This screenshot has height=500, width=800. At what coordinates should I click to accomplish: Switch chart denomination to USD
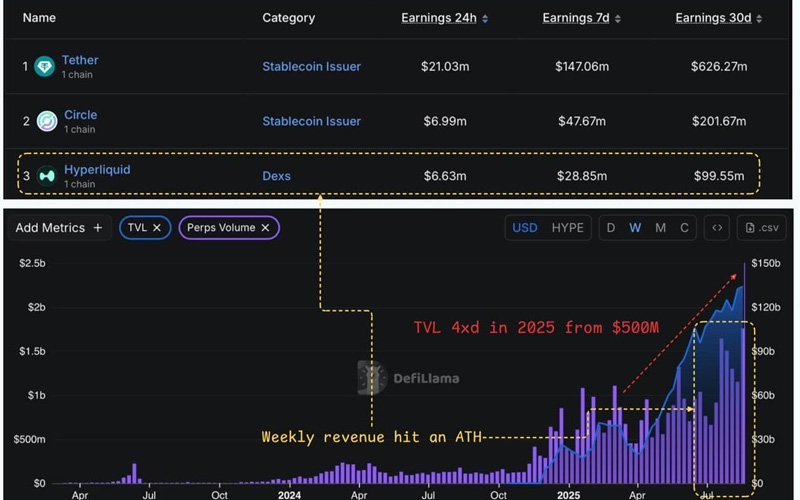tap(524, 228)
